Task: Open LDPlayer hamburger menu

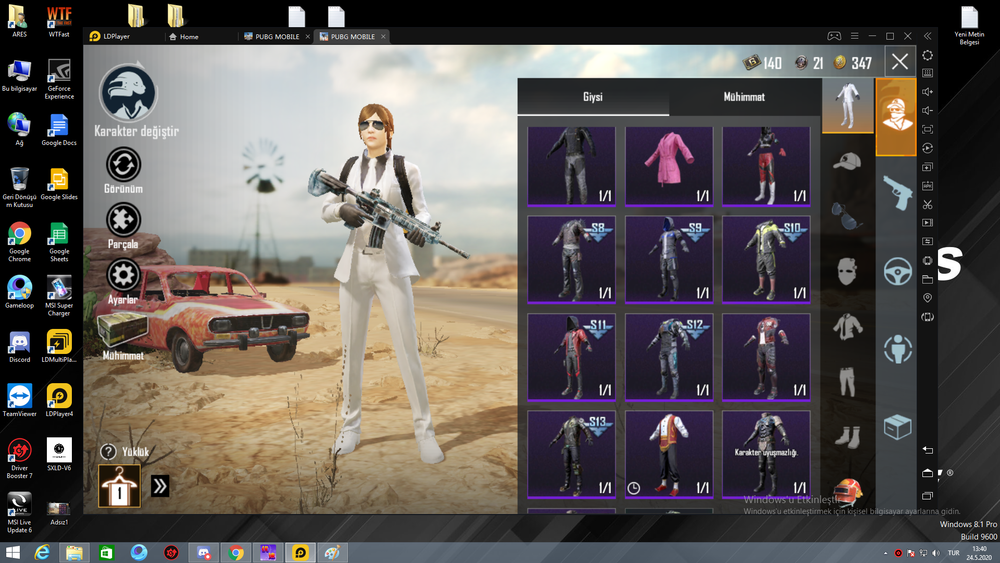Action: click(x=855, y=36)
